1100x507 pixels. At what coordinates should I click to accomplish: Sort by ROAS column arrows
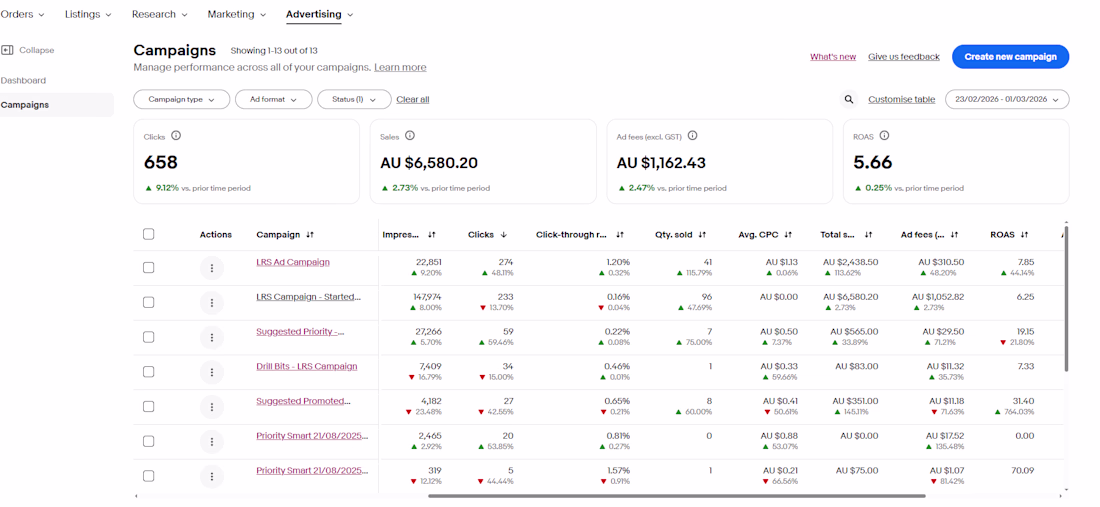[1024, 235]
